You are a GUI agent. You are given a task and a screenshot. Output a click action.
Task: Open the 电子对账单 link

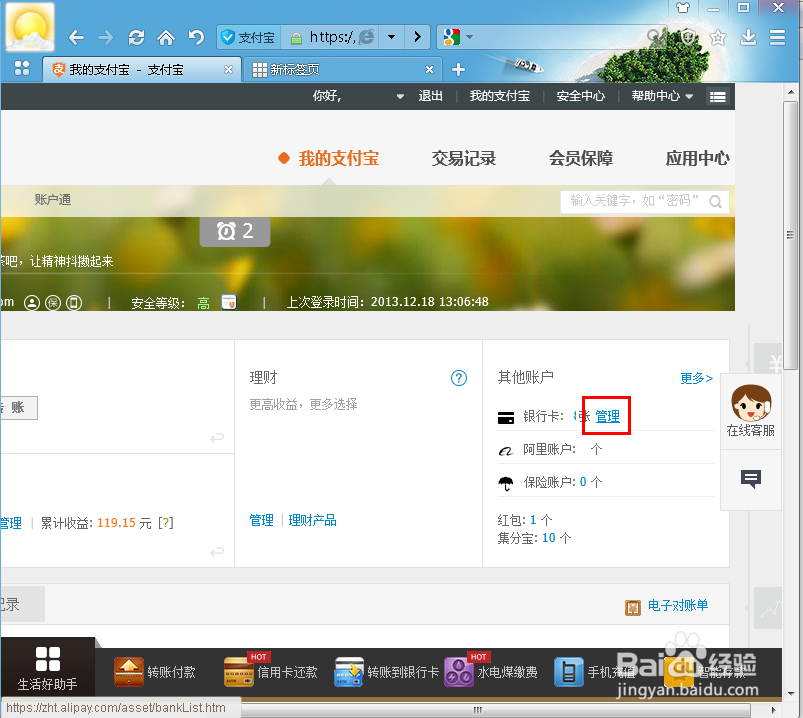[x=678, y=605]
